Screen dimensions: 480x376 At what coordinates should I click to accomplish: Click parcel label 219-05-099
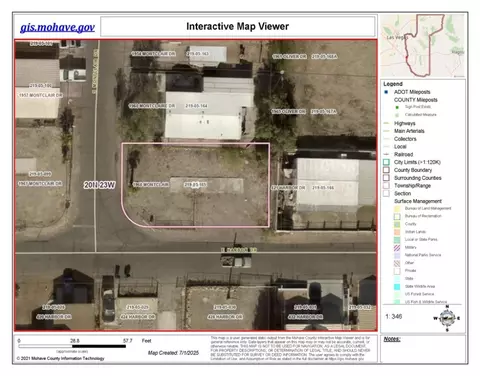[x=40, y=174]
